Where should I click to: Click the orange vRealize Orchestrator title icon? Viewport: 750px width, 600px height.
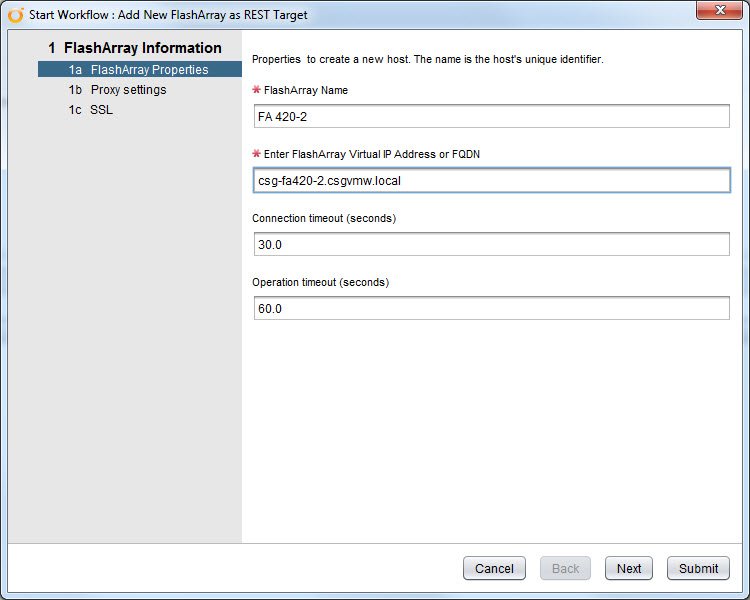15,15
